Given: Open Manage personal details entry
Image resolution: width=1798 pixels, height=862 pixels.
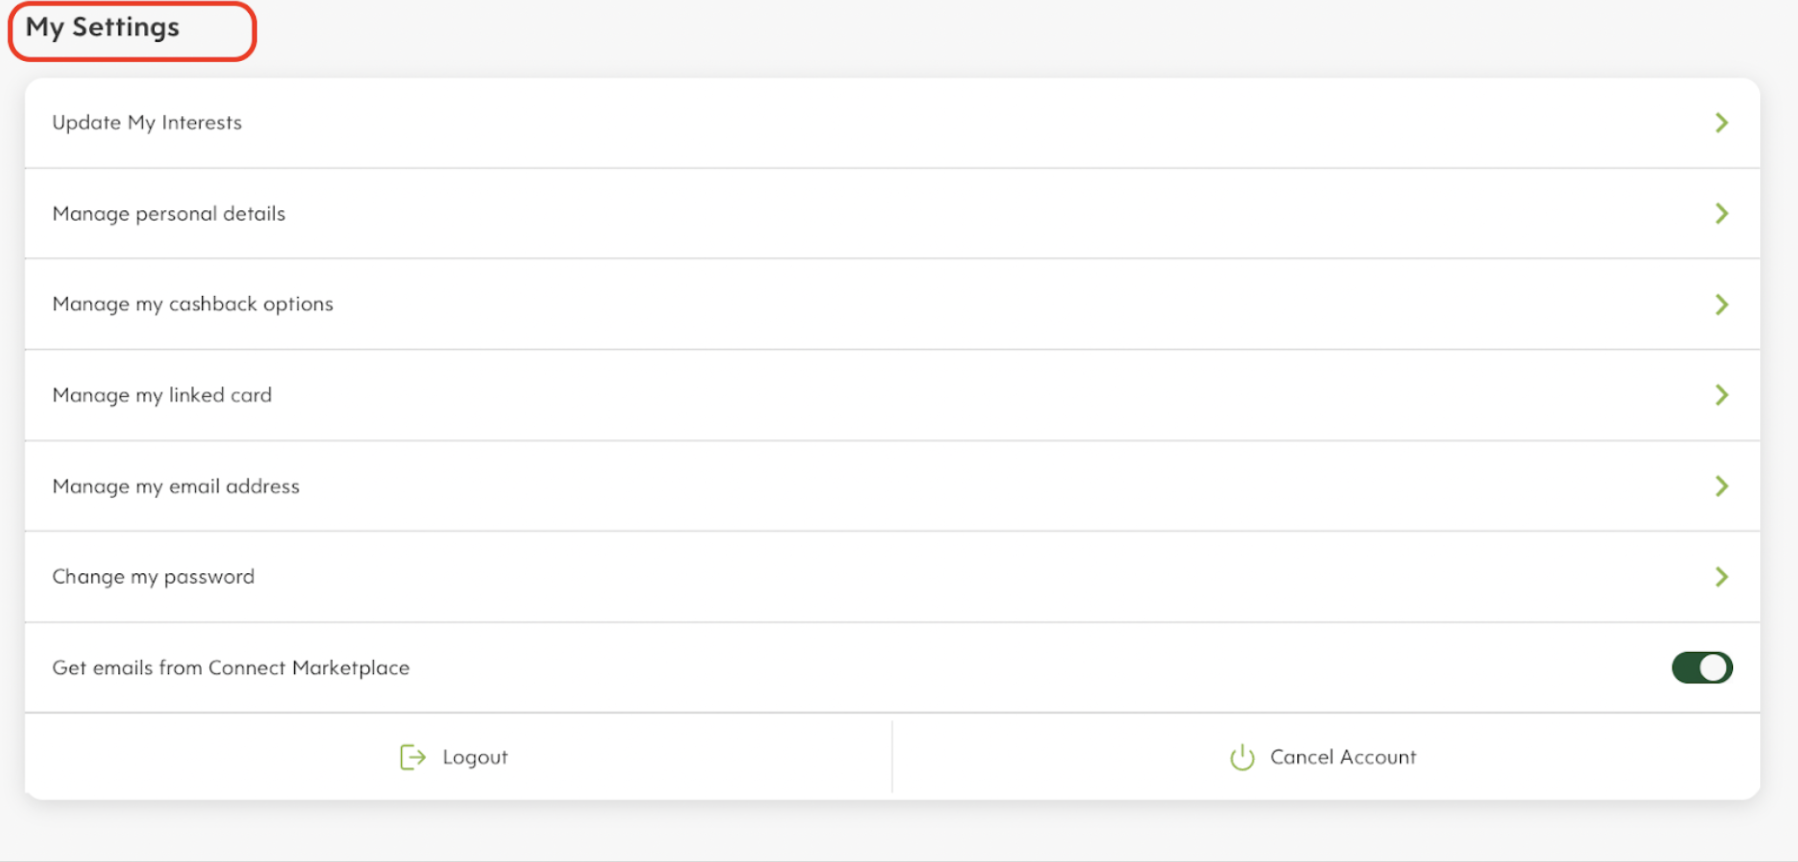Looking at the screenshot, I should coord(169,214).
